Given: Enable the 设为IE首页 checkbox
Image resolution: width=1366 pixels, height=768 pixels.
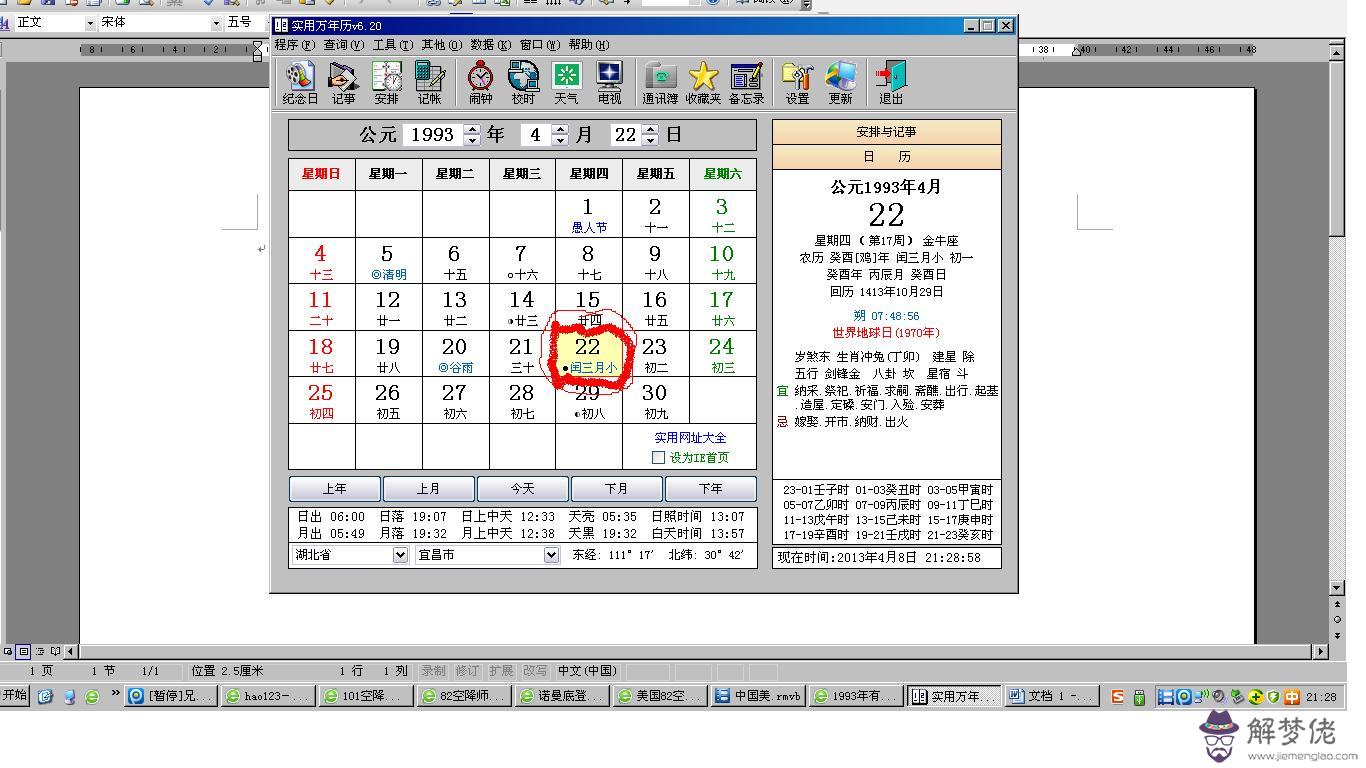Looking at the screenshot, I should 658,457.
